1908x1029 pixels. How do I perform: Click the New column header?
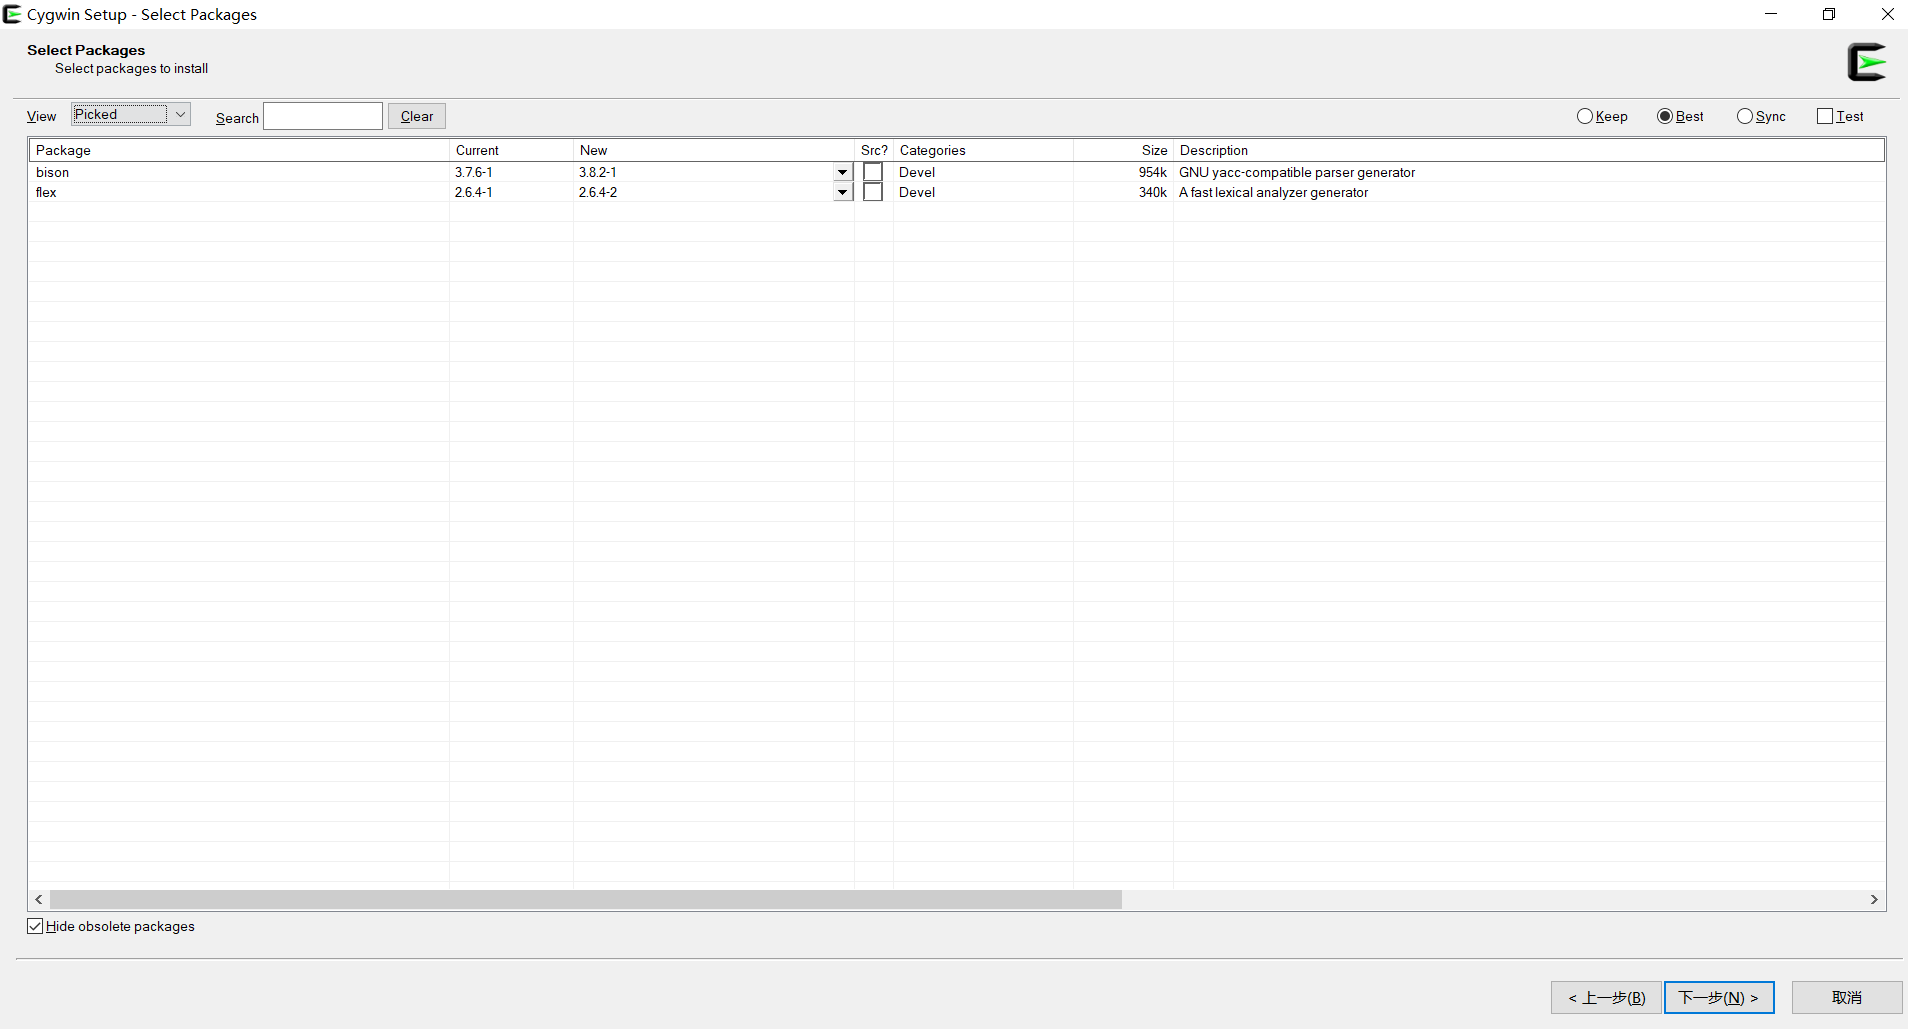714,150
